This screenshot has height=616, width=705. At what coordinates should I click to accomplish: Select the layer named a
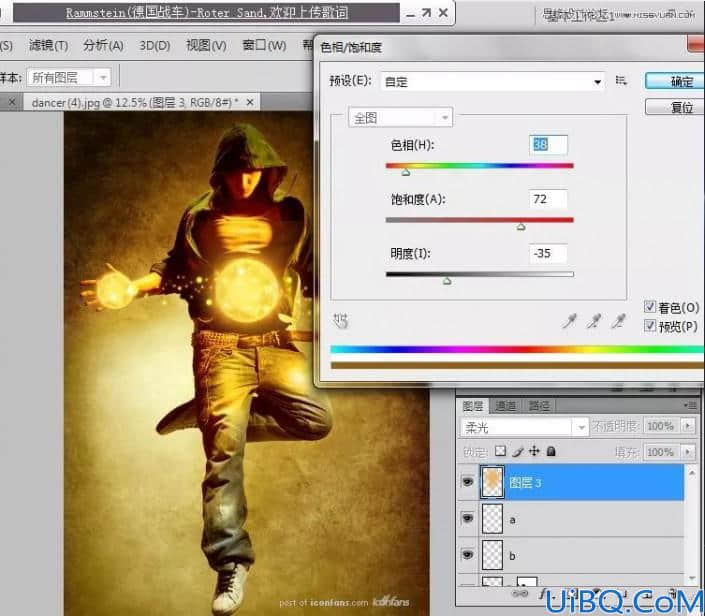coord(571,518)
